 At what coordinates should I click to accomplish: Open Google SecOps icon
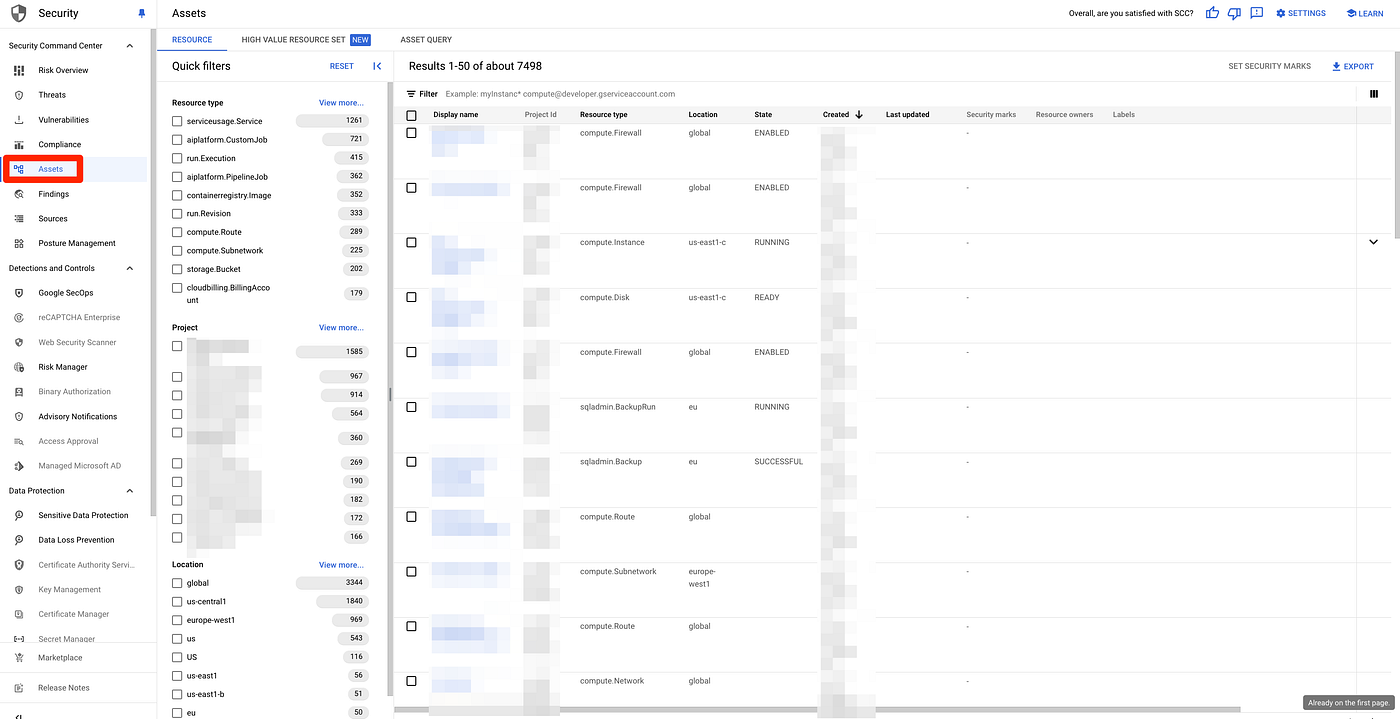point(19,293)
